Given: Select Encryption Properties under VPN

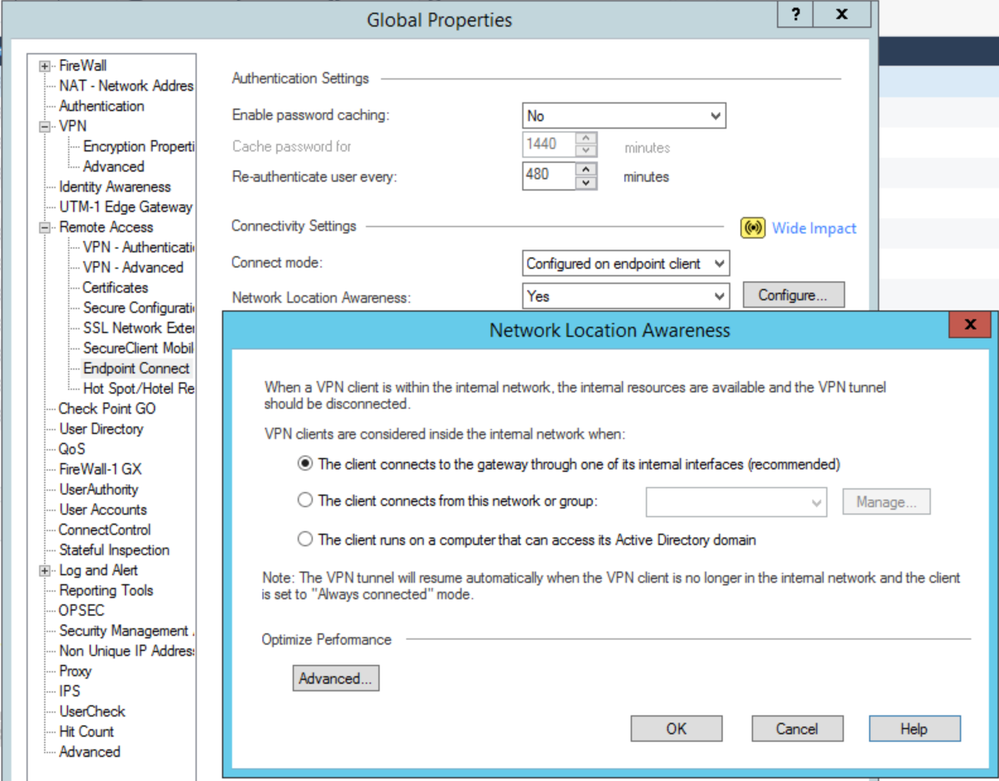Looking at the screenshot, I should (138, 147).
